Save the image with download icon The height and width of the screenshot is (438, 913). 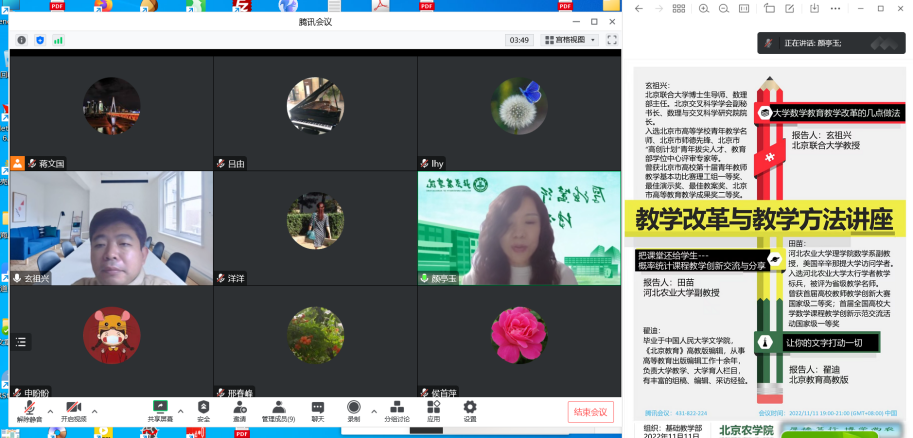pyautogui.click(x=815, y=9)
